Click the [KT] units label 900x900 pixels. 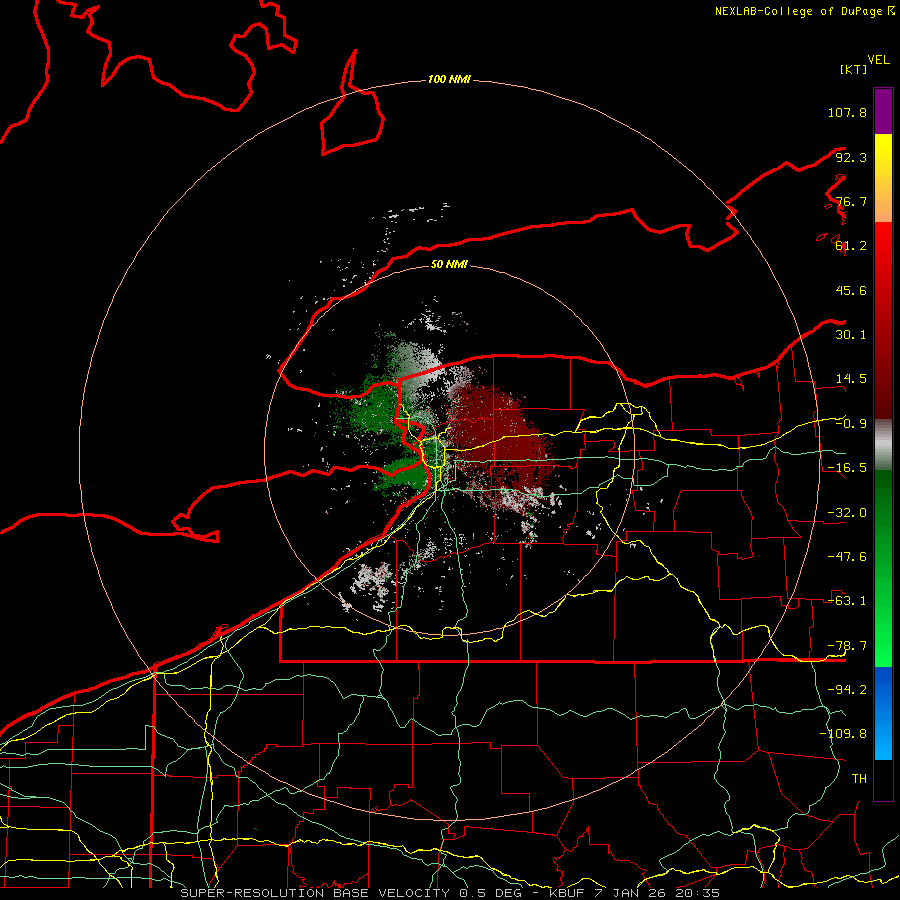853,69
